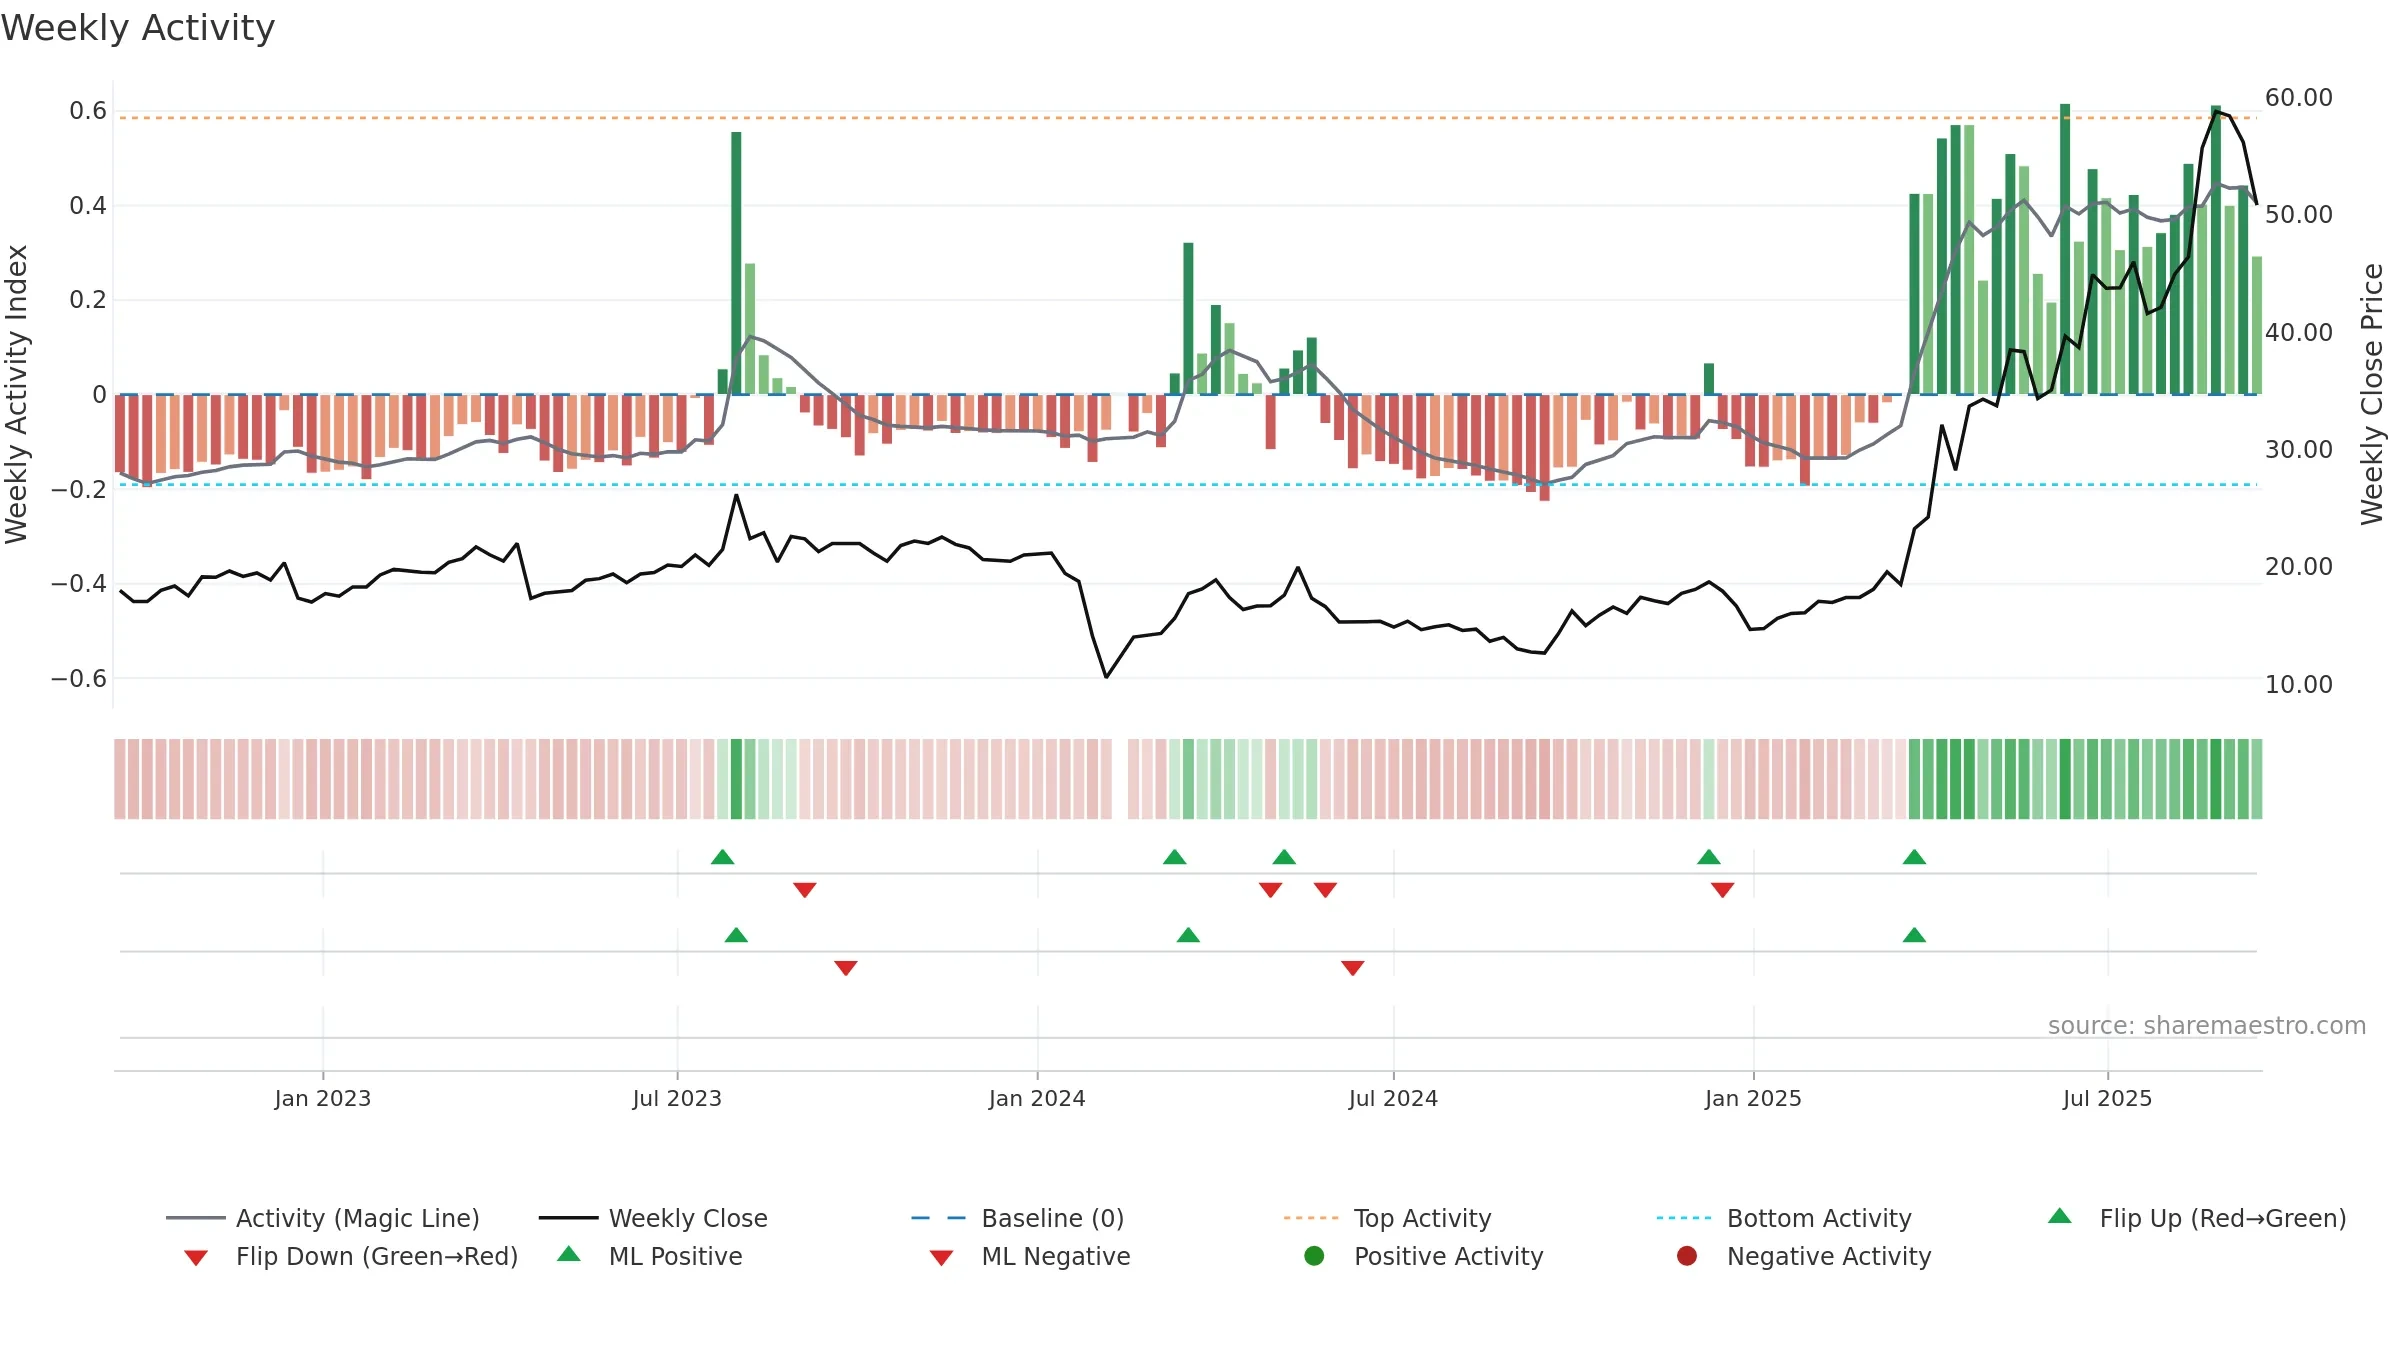Click the 'Weekly Close Price' axis title

[2372, 394]
